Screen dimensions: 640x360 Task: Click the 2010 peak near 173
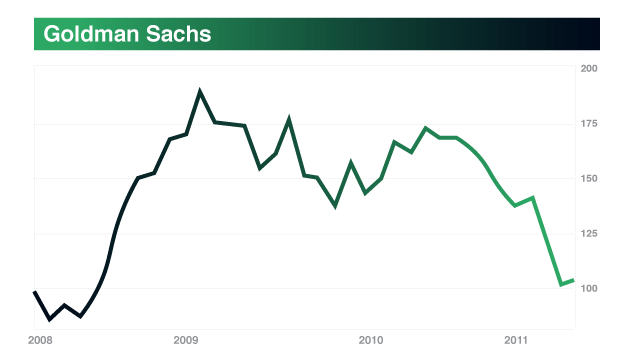(x=426, y=128)
